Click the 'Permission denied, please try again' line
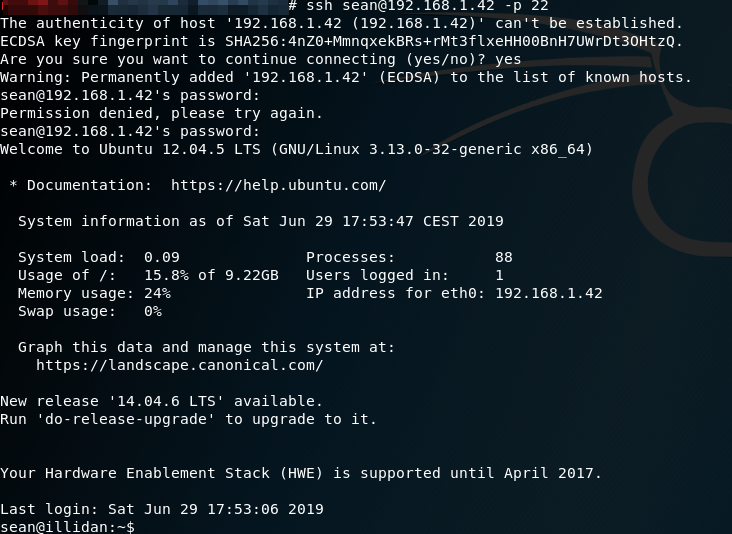The image size is (732, 534). point(161,113)
